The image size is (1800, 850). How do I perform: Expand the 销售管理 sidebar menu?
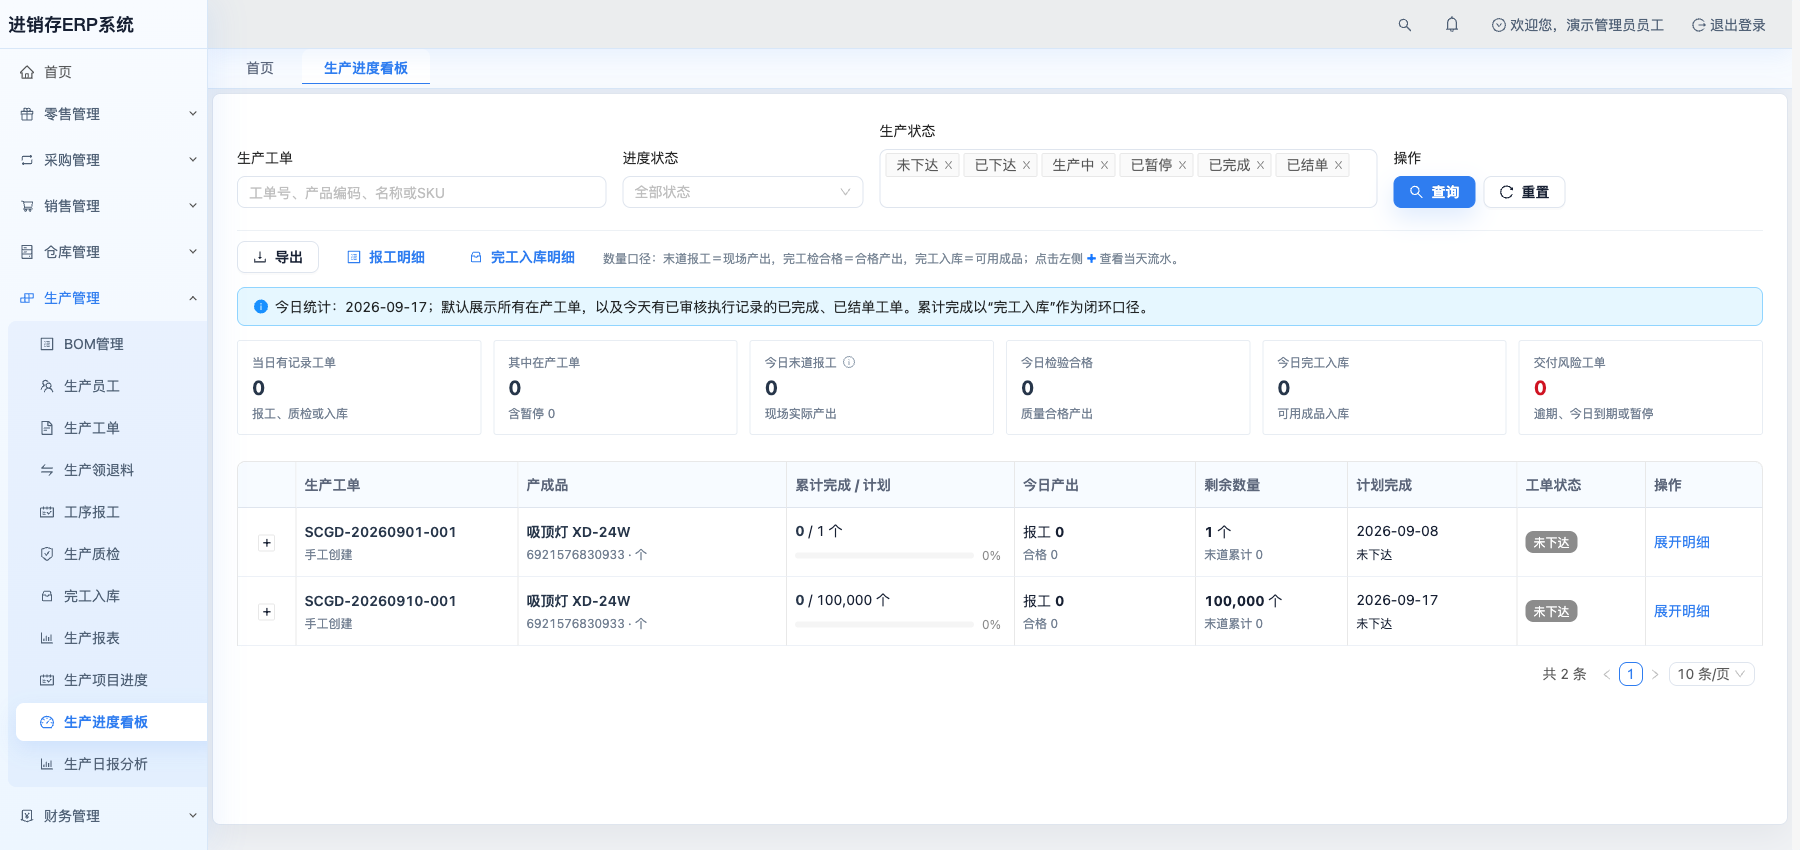[x=104, y=206]
